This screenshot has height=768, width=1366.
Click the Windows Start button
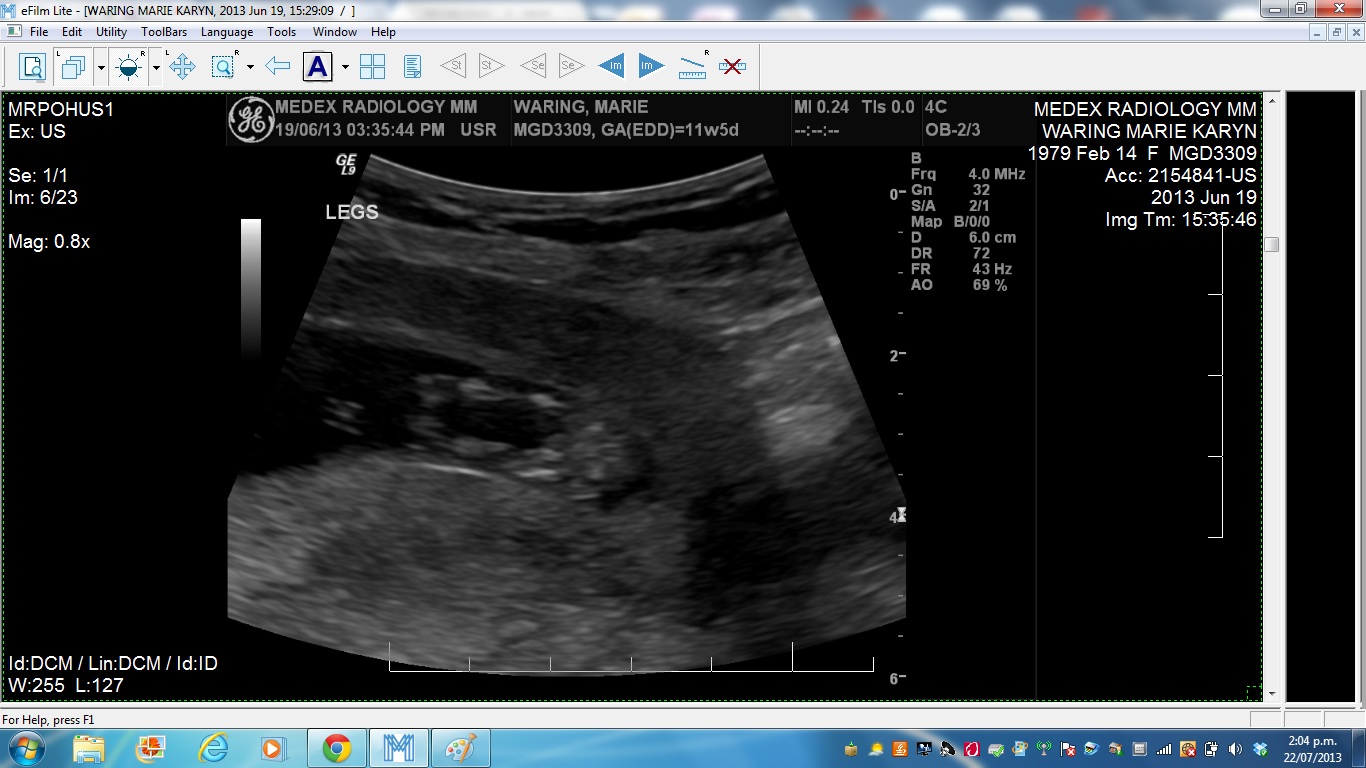point(24,748)
